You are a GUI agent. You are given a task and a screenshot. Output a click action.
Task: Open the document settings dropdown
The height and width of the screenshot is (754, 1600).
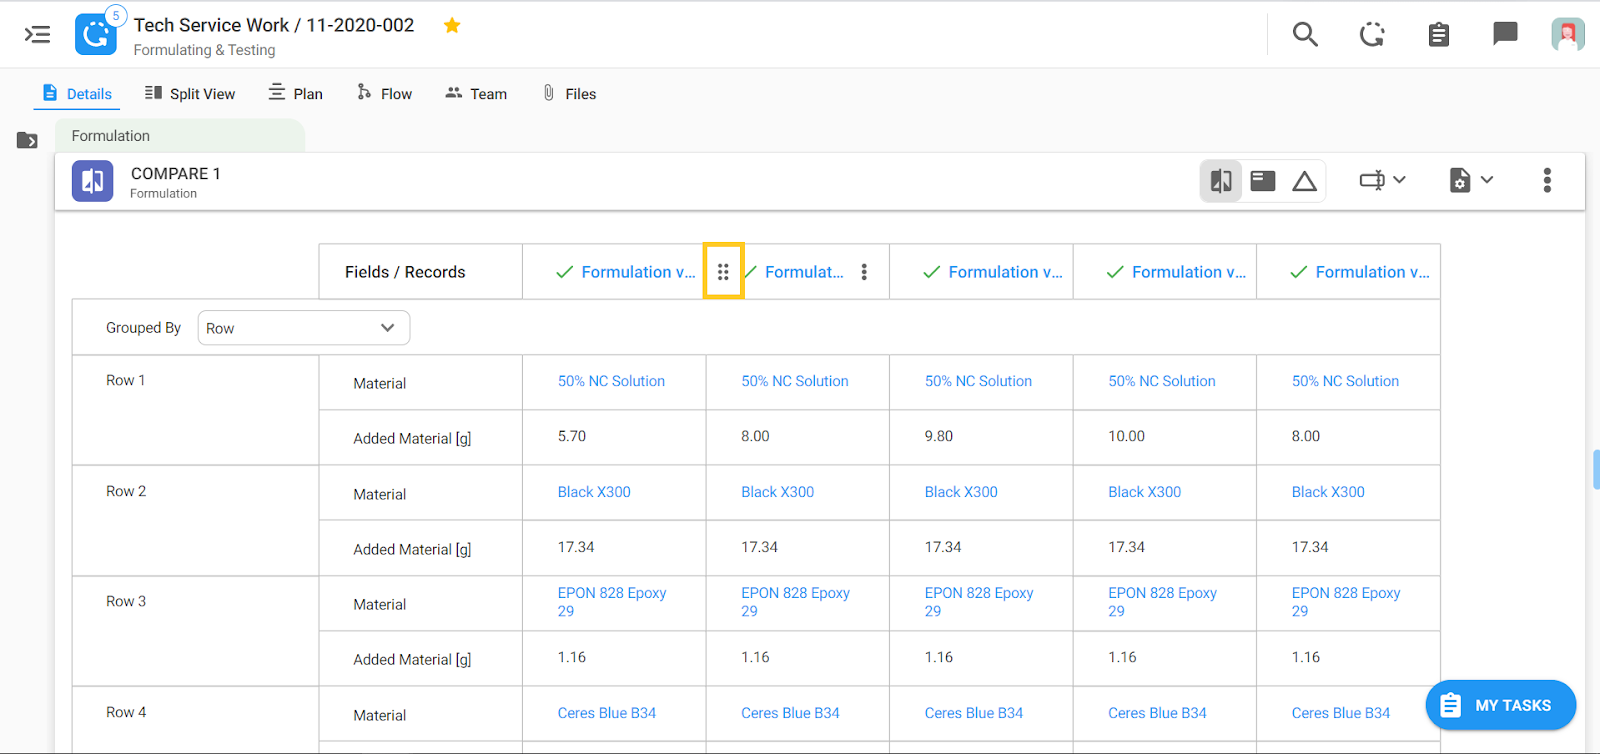[x=1471, y=180]
